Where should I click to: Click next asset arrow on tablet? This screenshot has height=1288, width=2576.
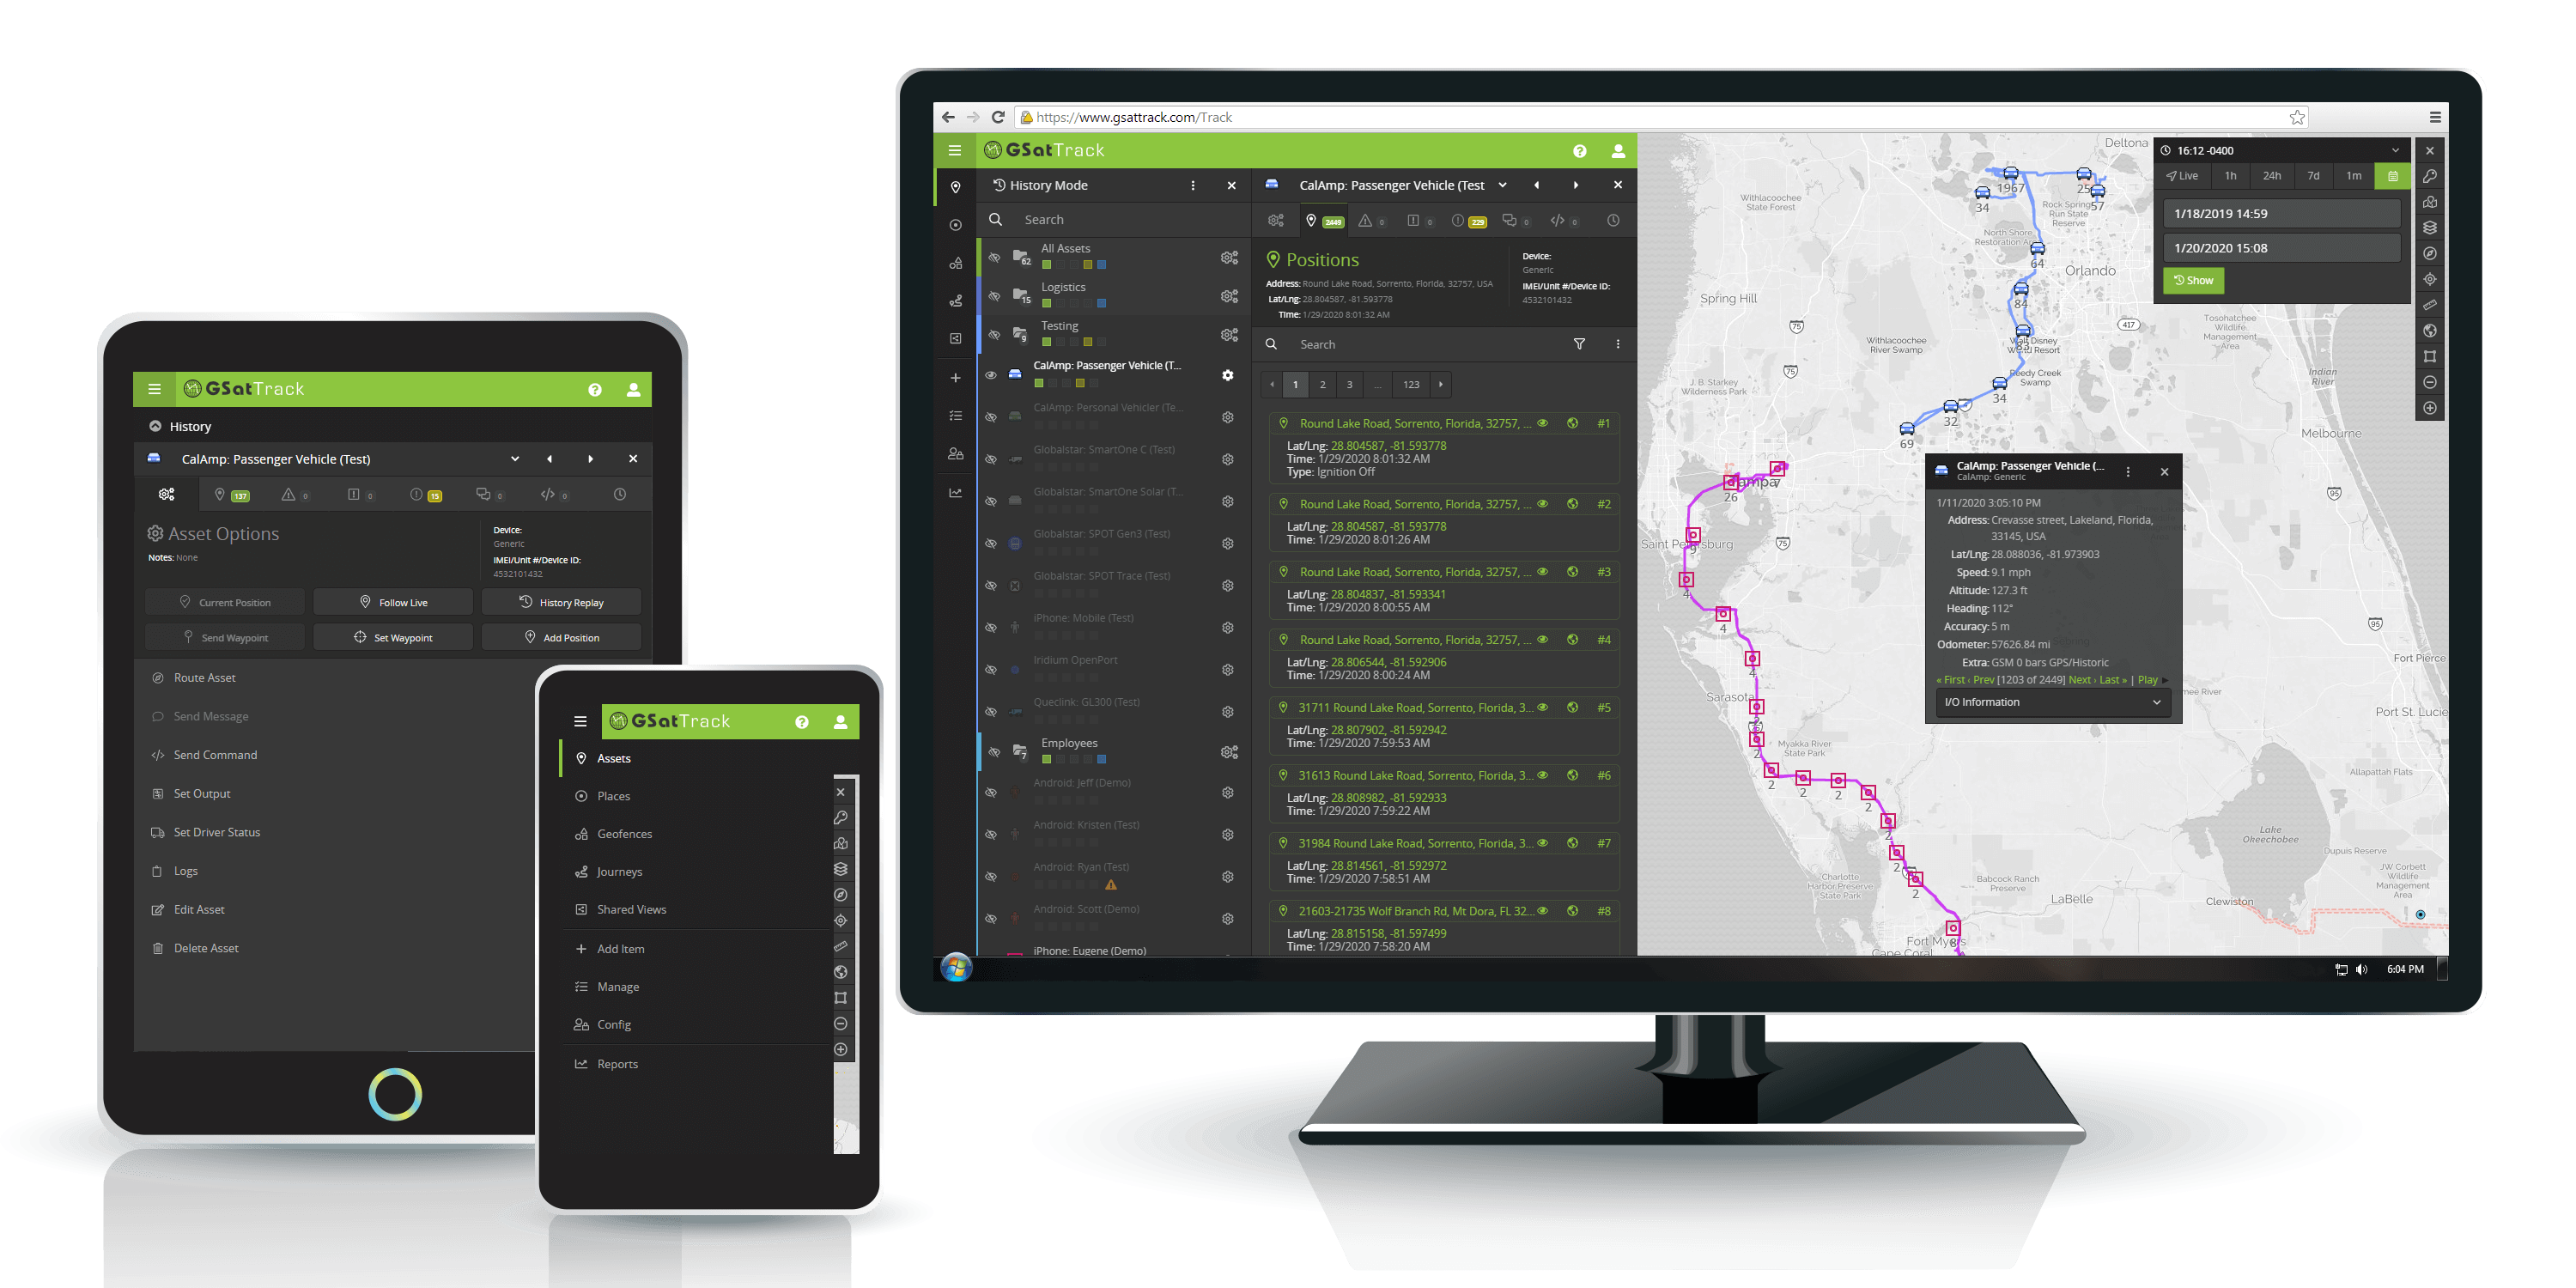coord(591,459)
